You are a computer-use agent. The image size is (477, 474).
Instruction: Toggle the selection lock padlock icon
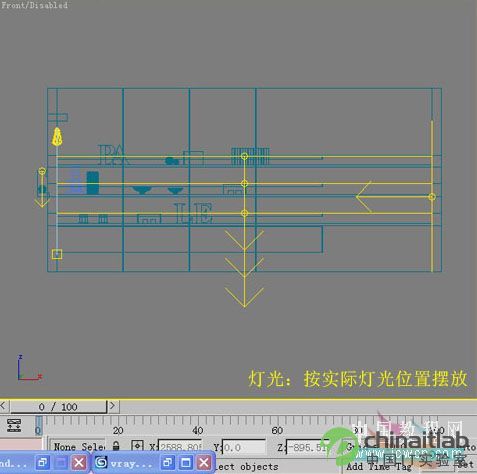tap(116, 446)
